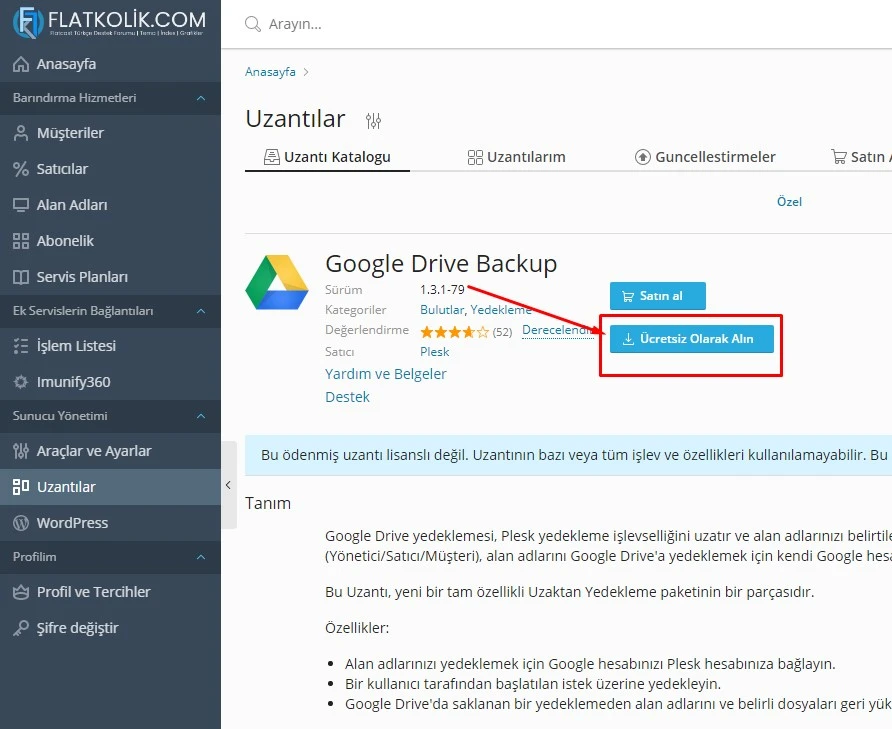Click the filter icon next to Uzantılar heading
892x729 pixels.
point(373,119)
